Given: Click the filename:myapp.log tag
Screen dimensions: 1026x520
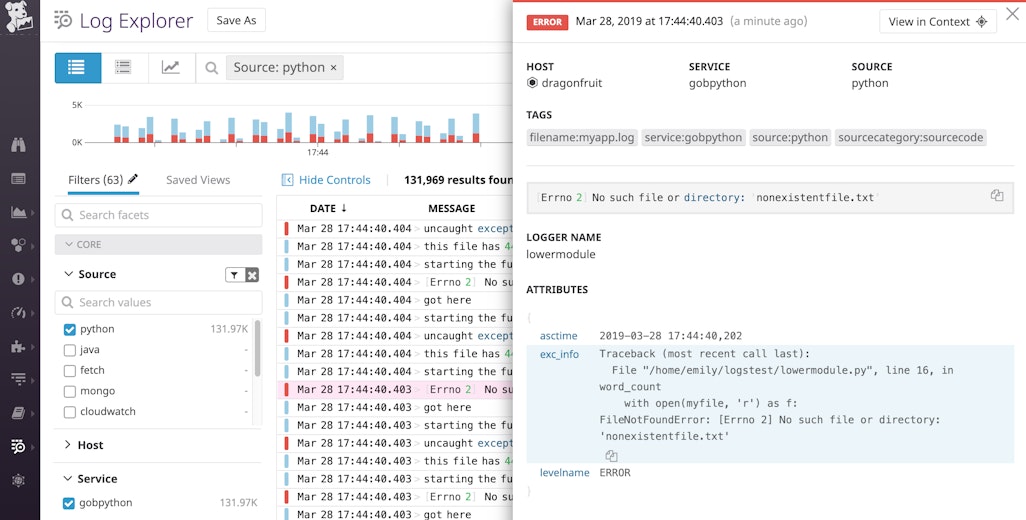Looking at the screenshot, I should point(582,137).
